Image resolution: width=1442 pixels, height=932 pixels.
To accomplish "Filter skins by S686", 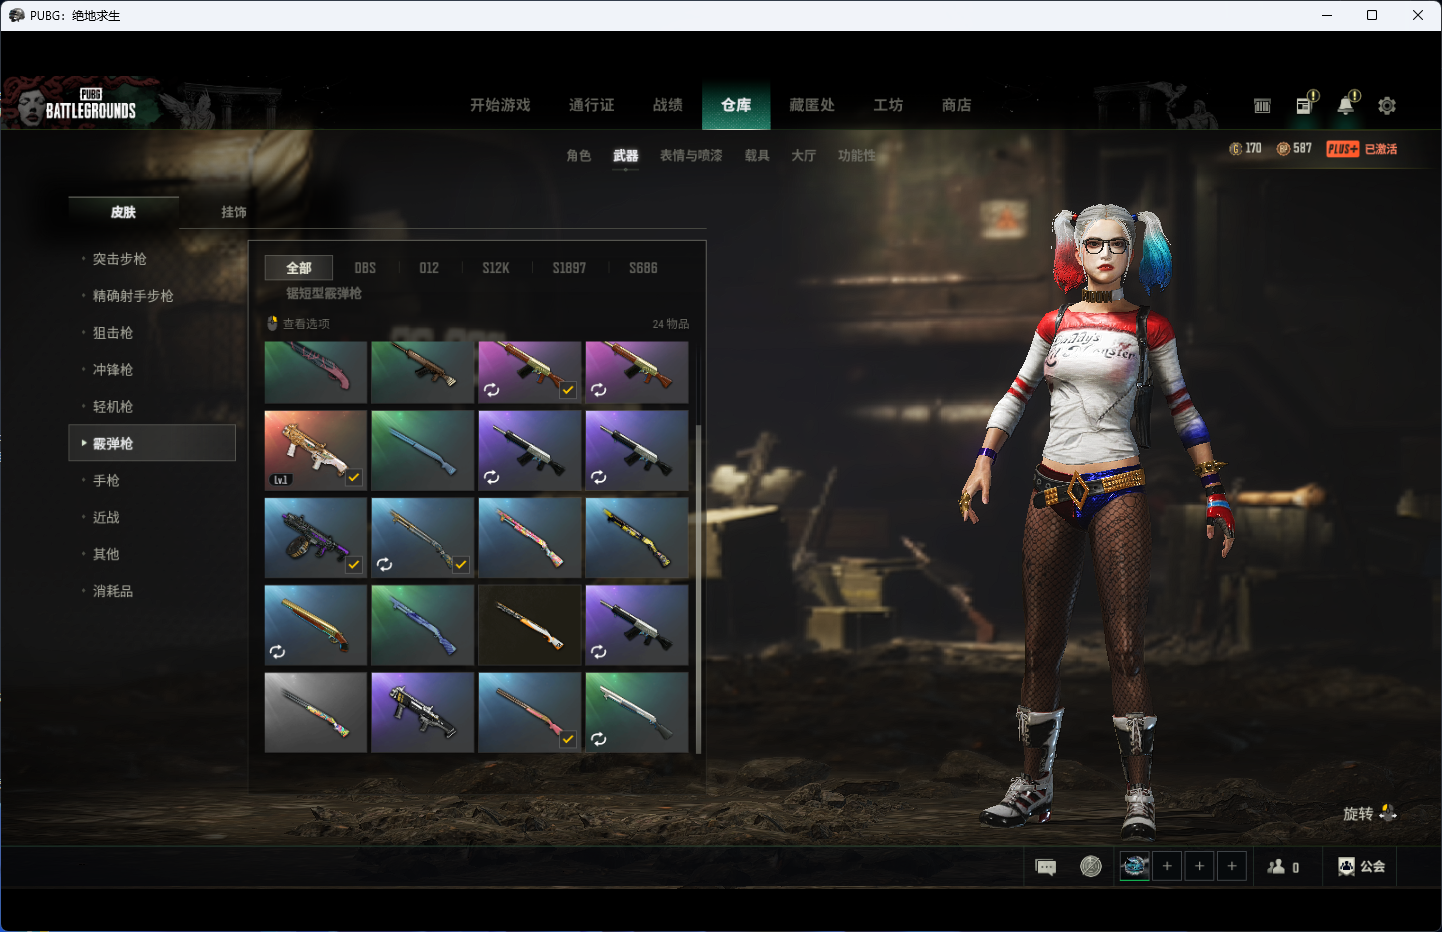I will point(643,268).
